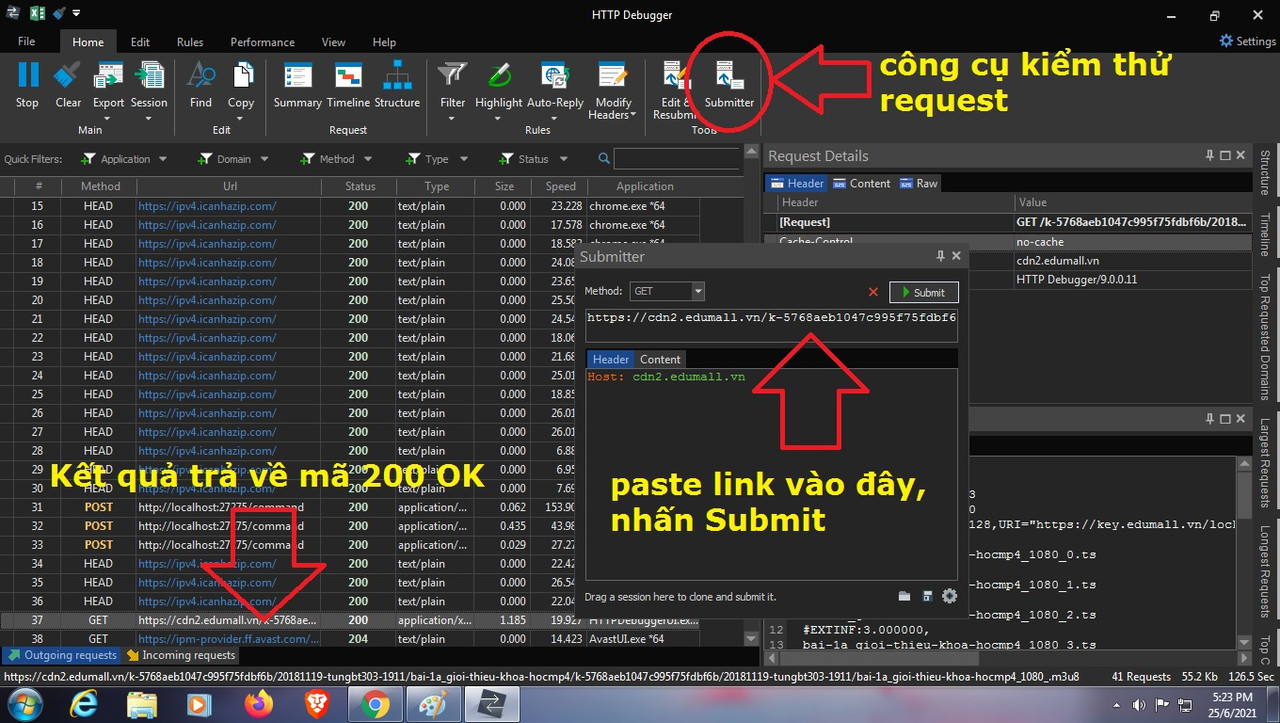
Task: Expand the Export dropdown arrow
Action: point(108,118)
